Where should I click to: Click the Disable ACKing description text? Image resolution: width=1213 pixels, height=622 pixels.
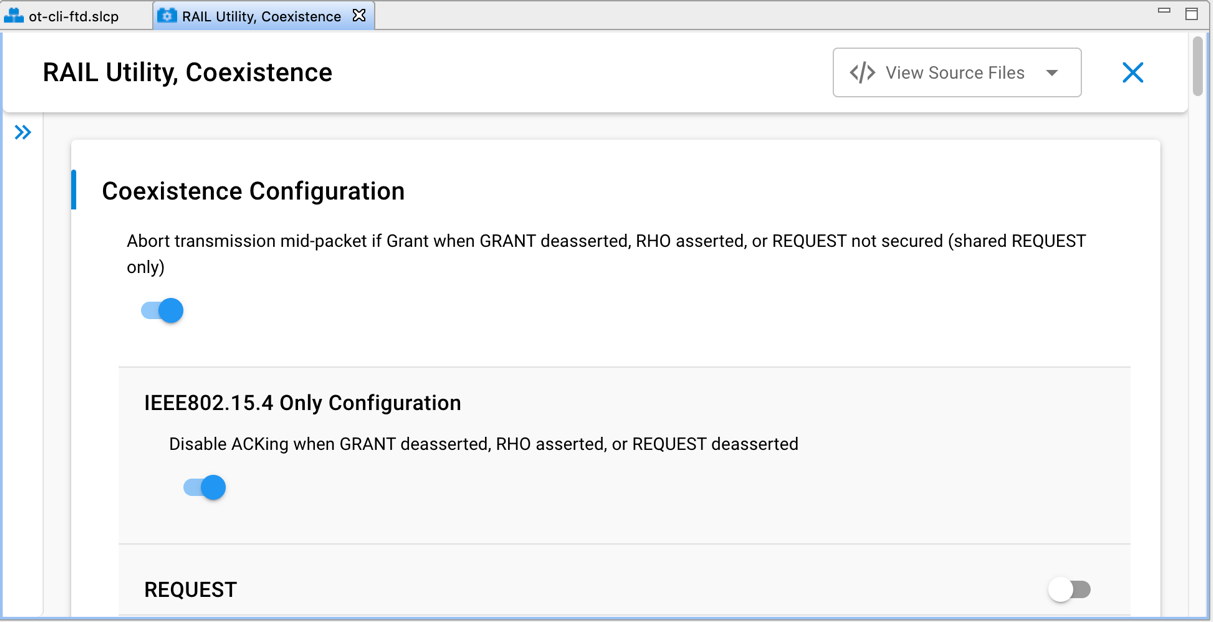click(x=483, y=444)
